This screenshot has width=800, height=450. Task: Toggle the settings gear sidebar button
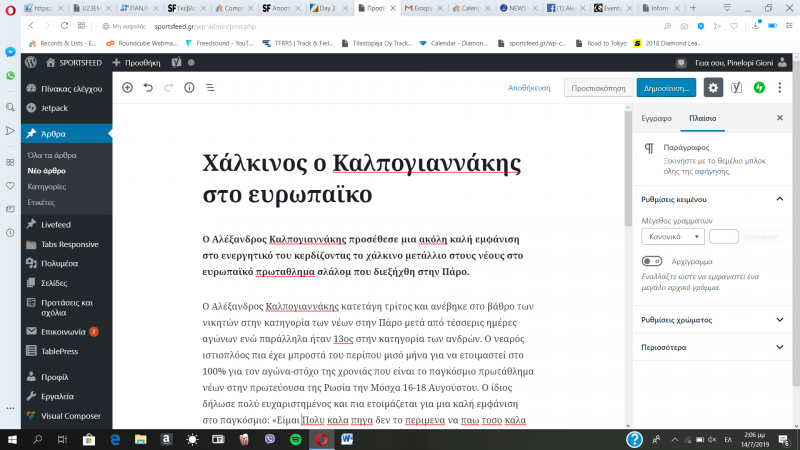pos(713,88)
